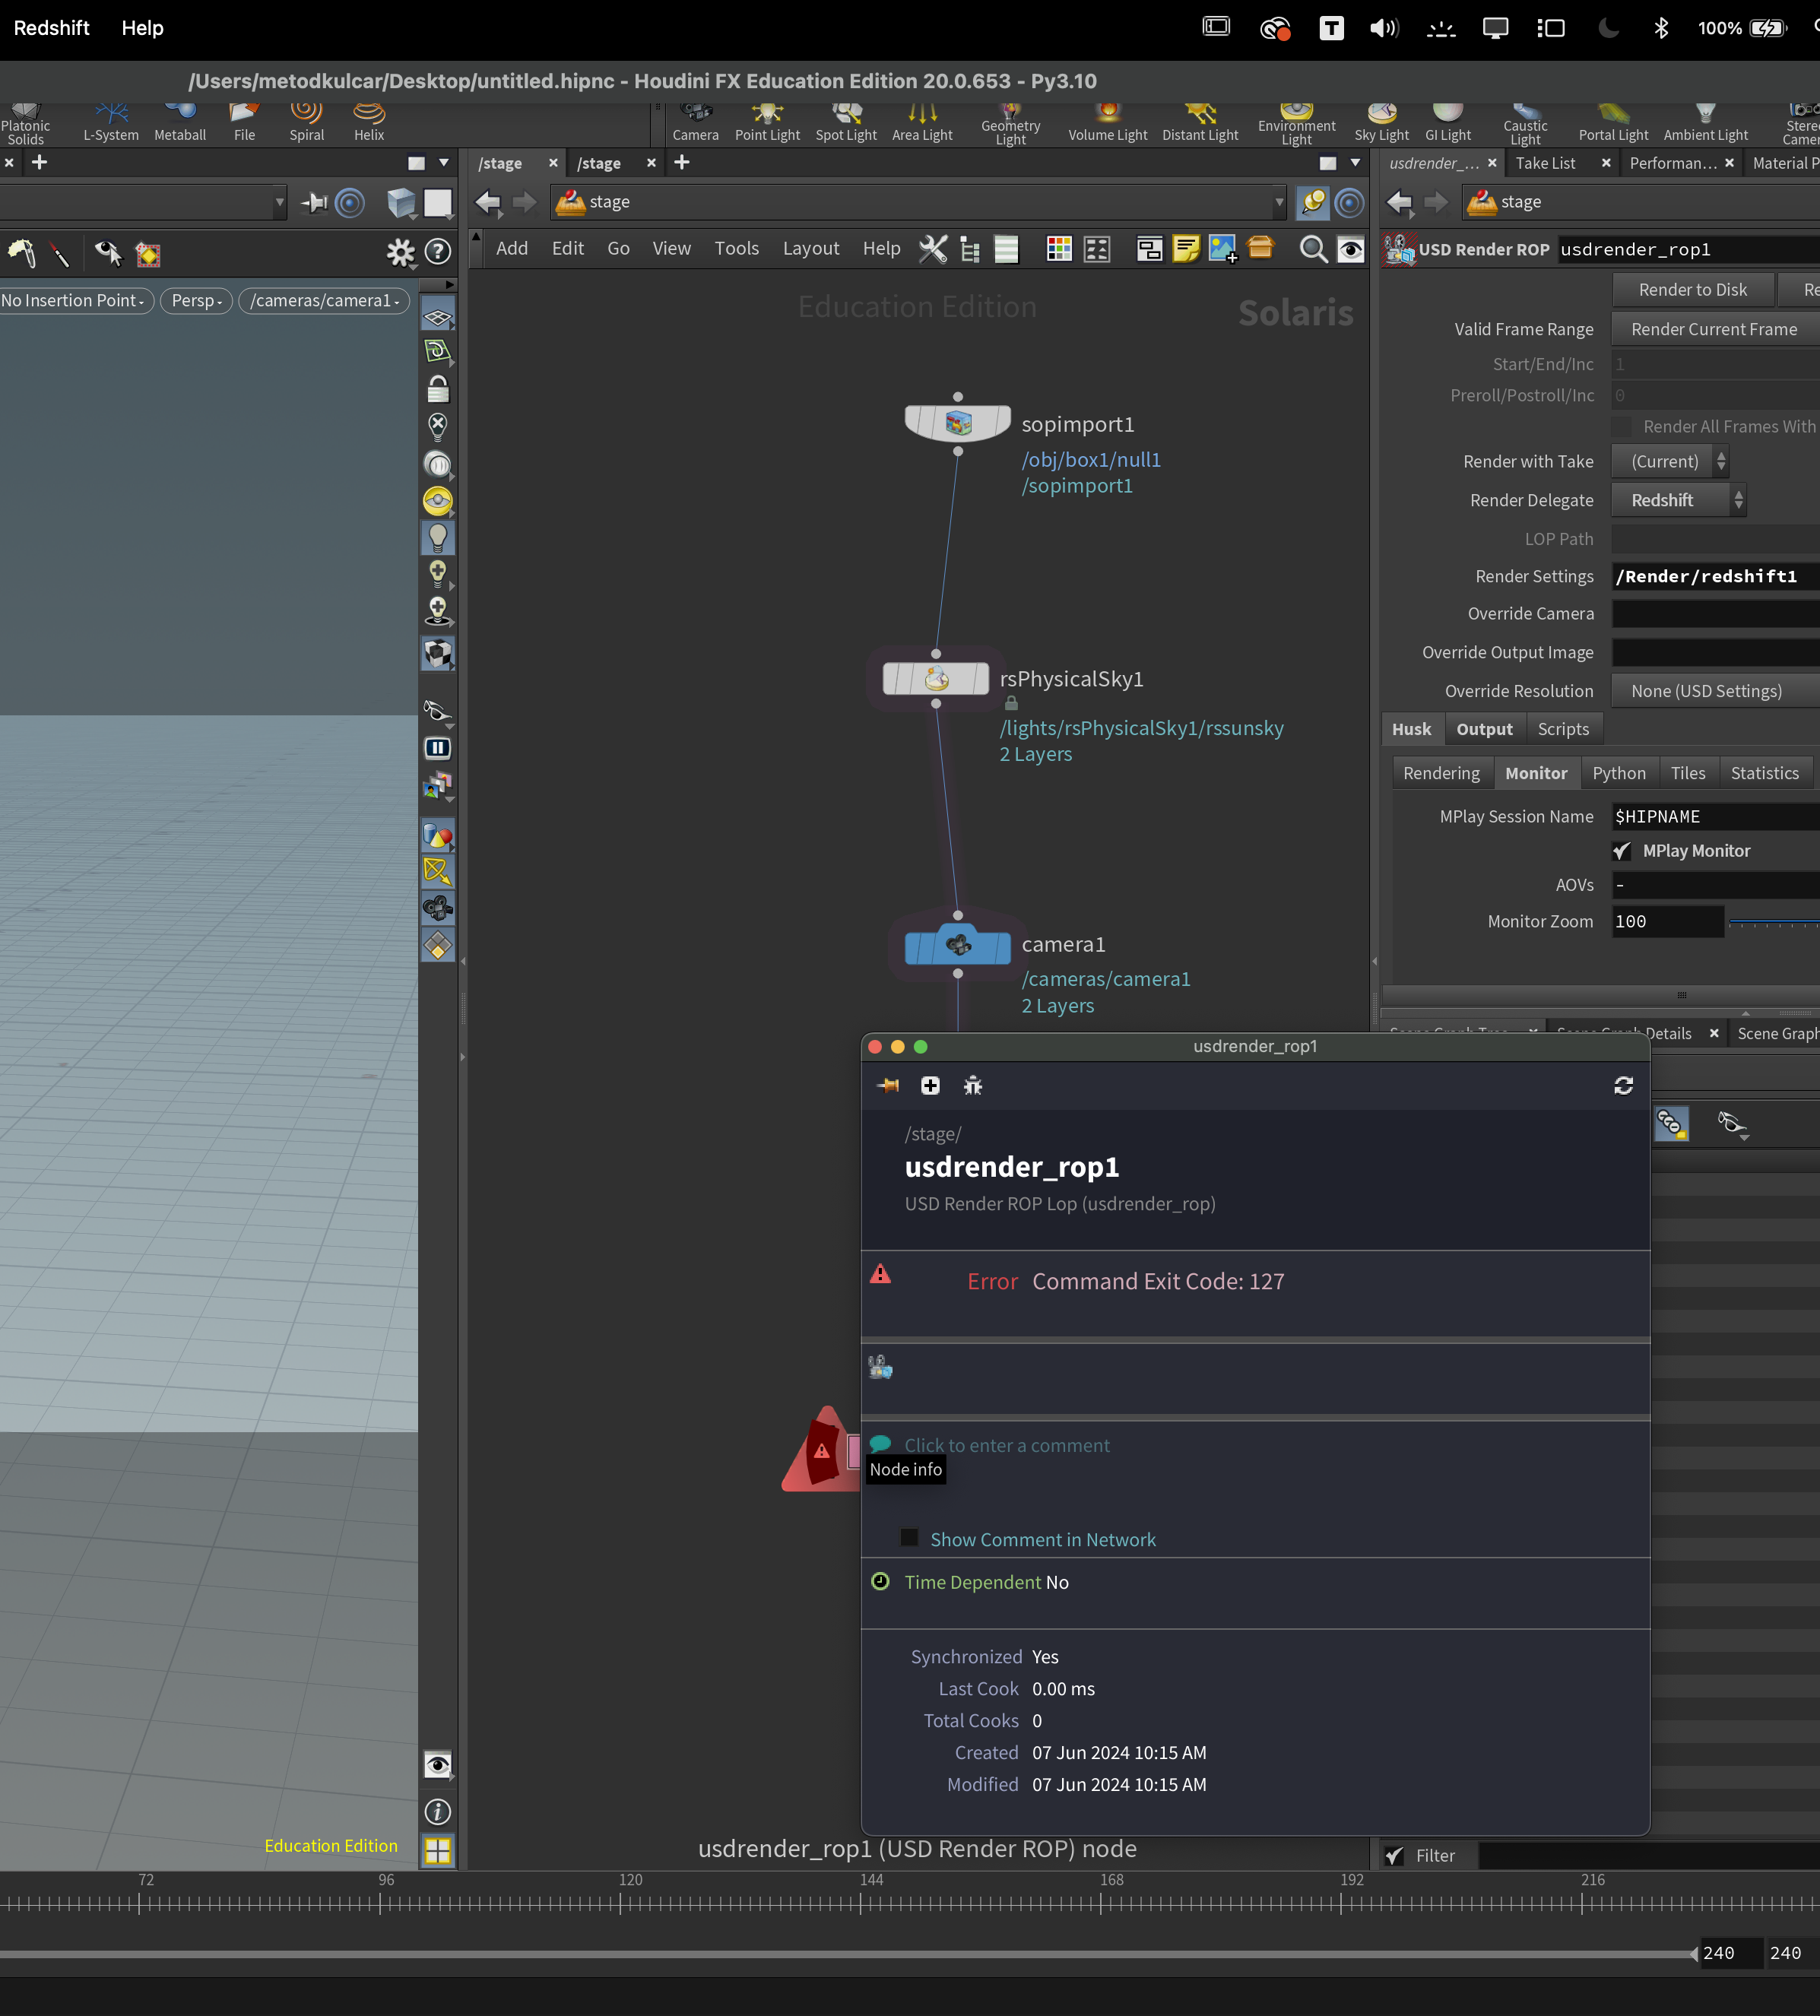Image resolution: width=1820 pixels, height=2016 pixels.
Task: Uncheck the MPlay Monitor option
Action: [x=1623, y=851]
